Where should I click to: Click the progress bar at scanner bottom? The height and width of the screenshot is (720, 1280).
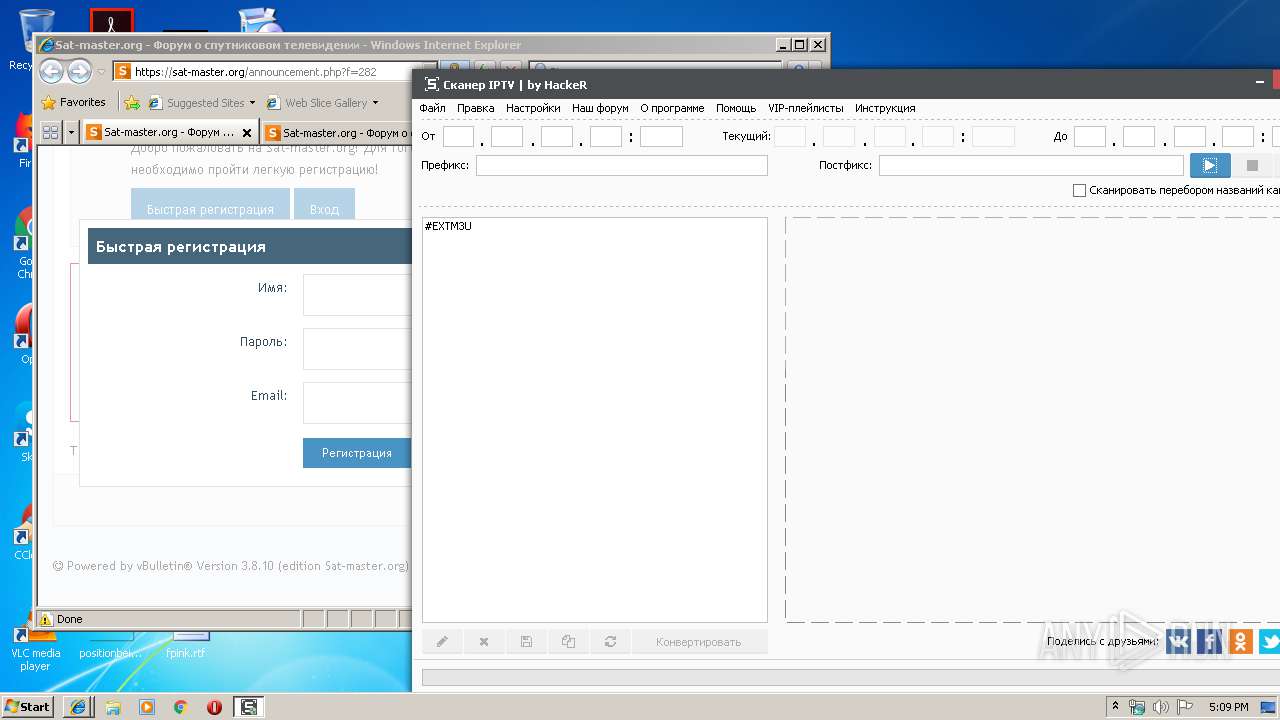tap(850, 677)
